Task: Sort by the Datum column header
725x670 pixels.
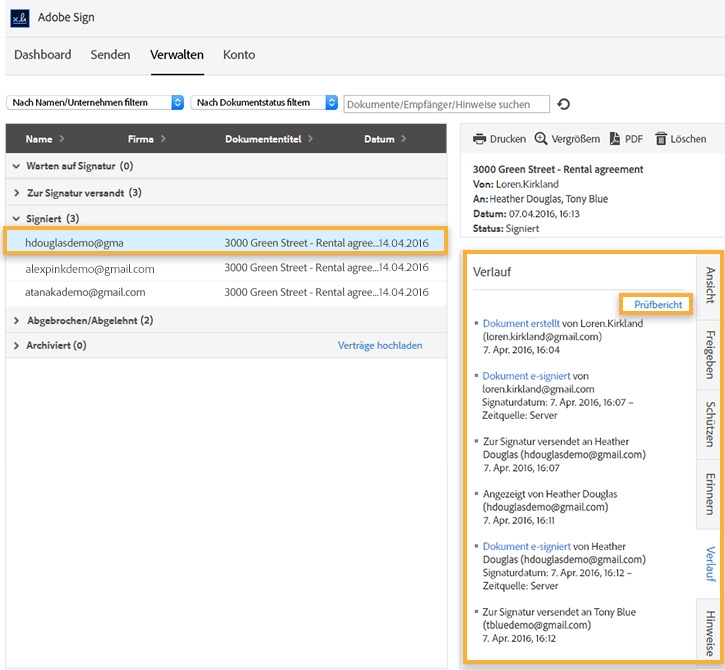Action: coord(380,139)
